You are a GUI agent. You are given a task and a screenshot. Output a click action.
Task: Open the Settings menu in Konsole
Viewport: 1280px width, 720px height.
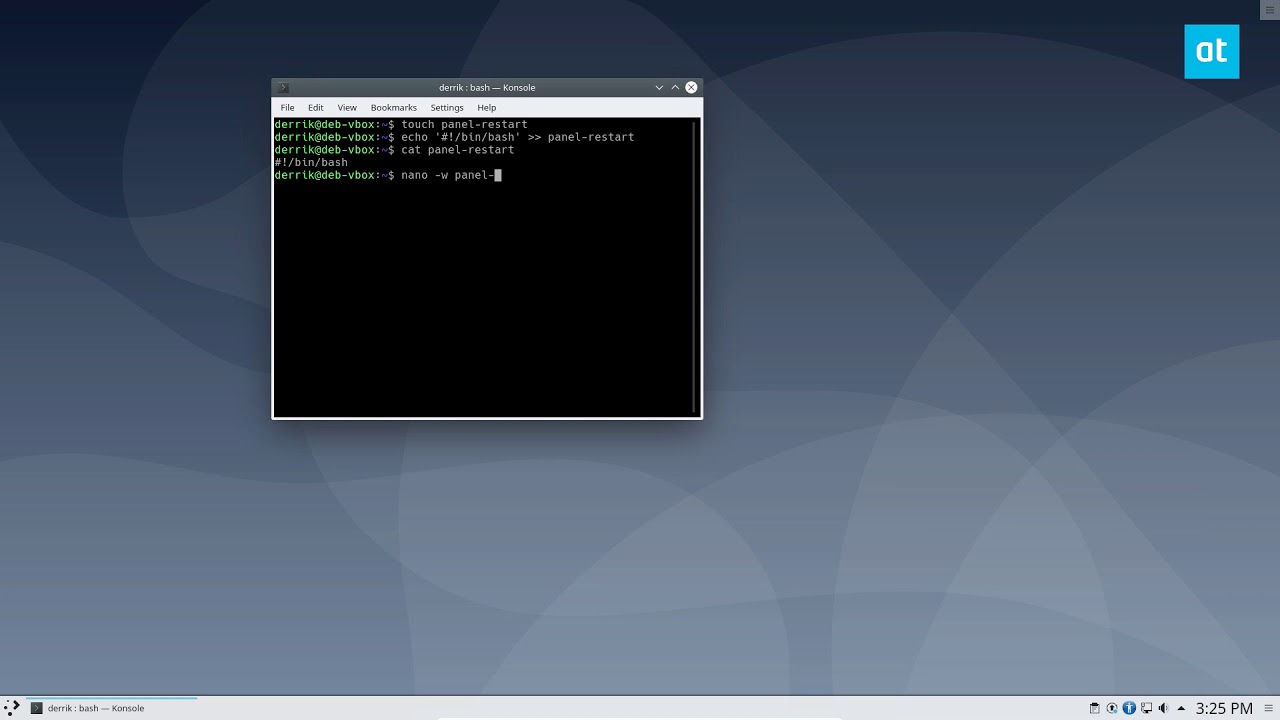click(x=447, y=107)
